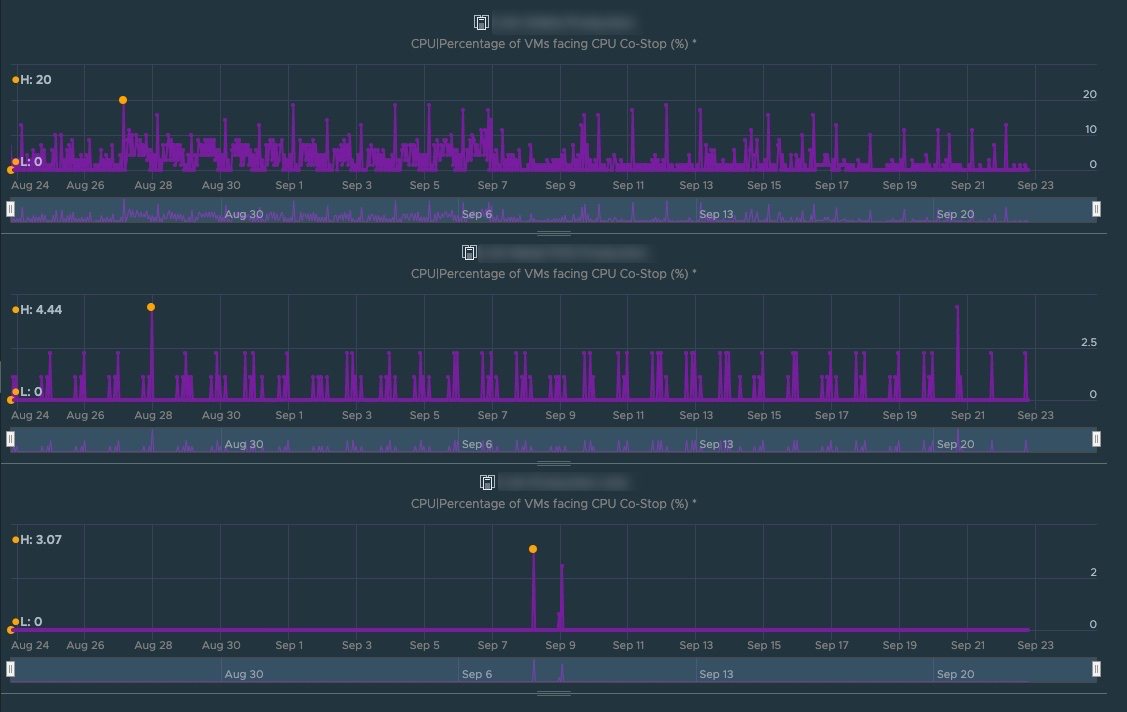Click the resize divider below the bottom chart
The height and width of the screenshot is (712, 1127).
553,693
